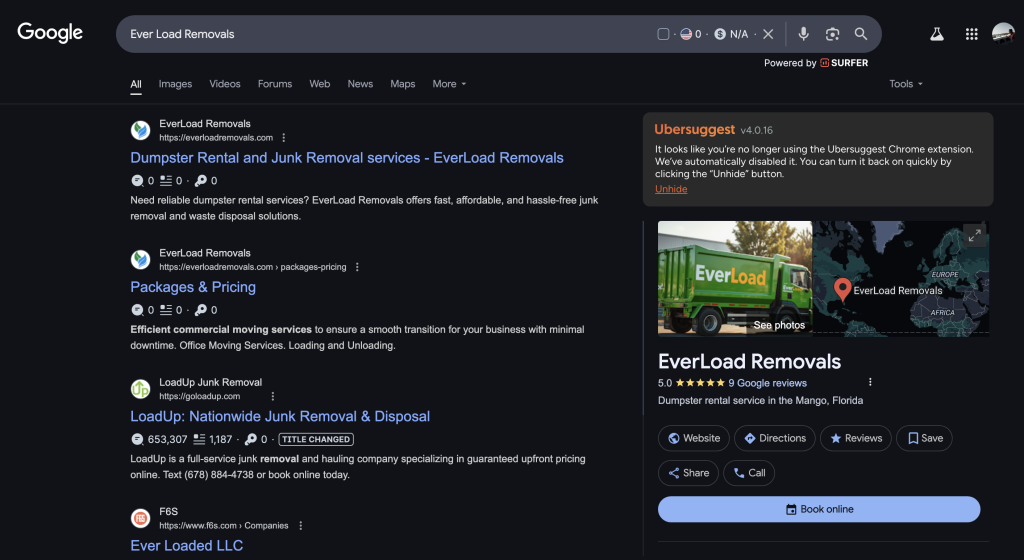This screenshot has width=1024, height=560.
Task: Click the dollar CPC icon in search bar
Action: pyautogui.click(x=720, y=34)
